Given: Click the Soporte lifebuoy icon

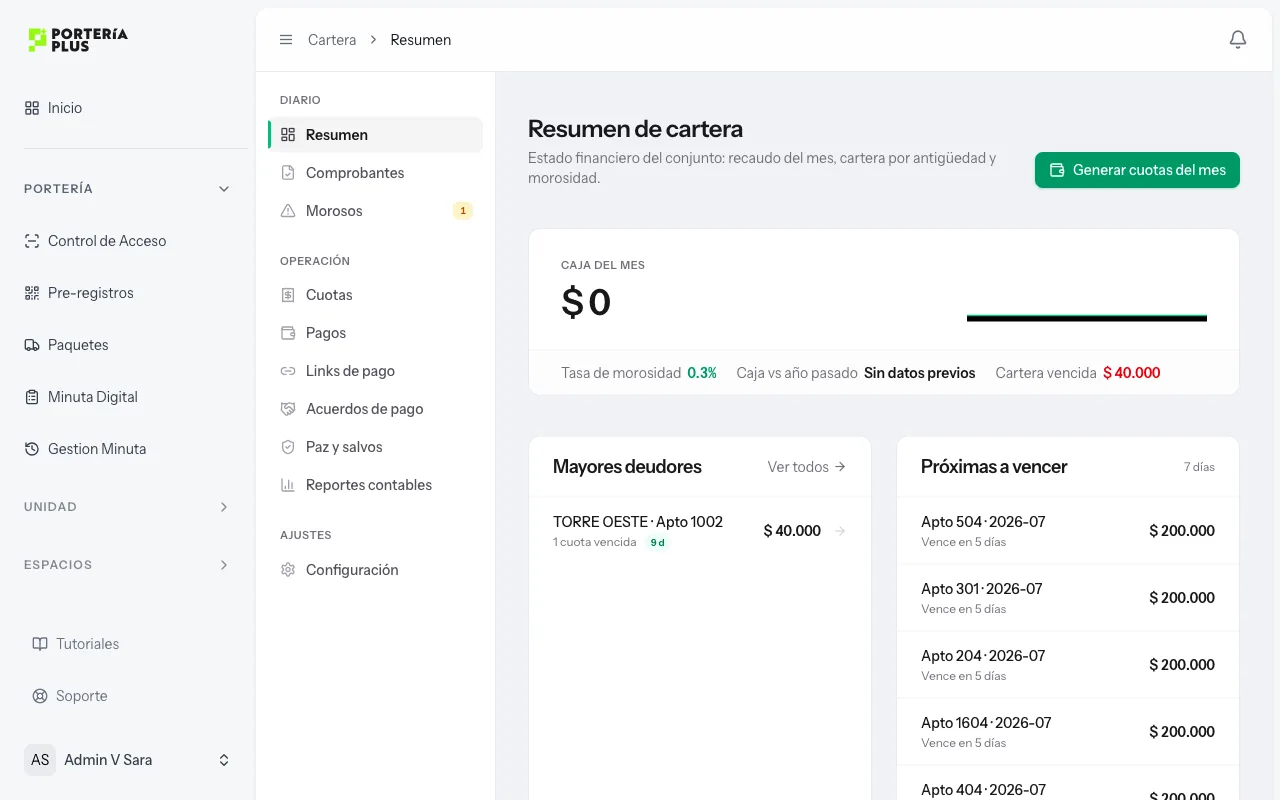Looking at the screenshot, I should point(40,696).
